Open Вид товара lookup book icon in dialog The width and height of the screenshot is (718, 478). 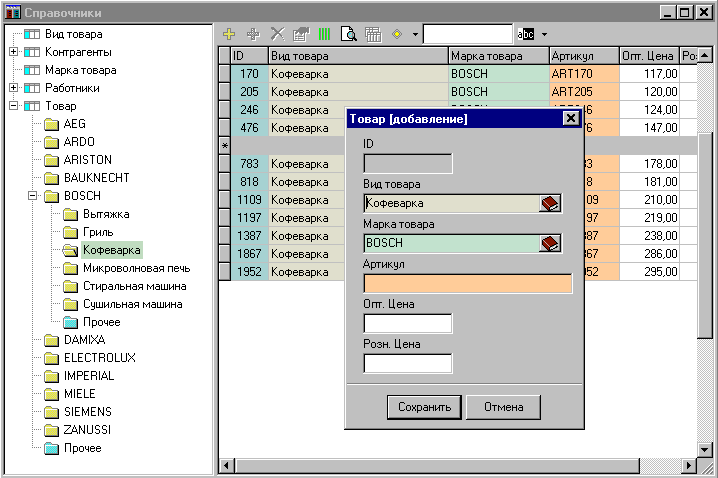coord(550,203)
